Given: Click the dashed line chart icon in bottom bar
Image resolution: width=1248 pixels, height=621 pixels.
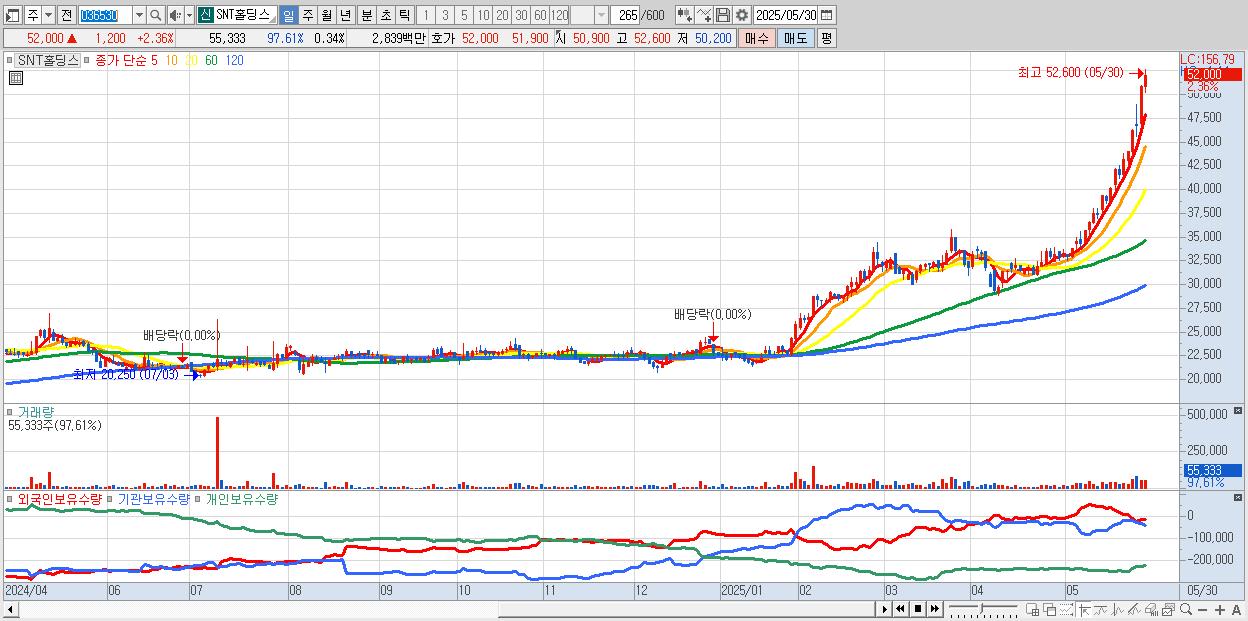Looking at the screenshot, I should (x=1065, y=609).
